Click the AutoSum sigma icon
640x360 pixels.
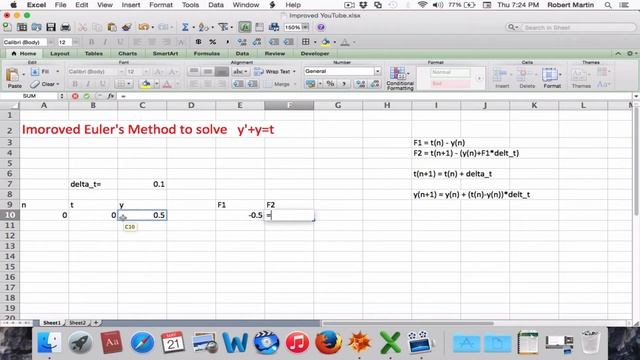tap(185, 27)
